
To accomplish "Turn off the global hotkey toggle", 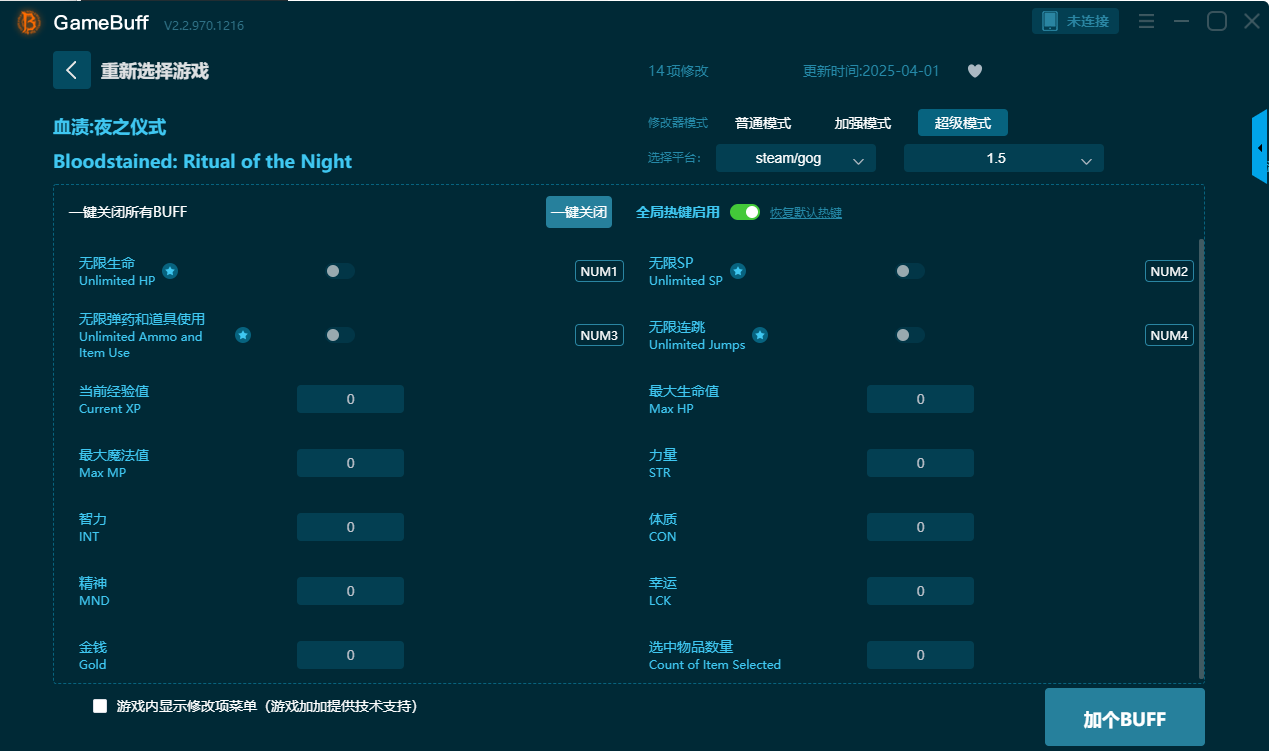I will pyautogui.click(x=744, y=212).
